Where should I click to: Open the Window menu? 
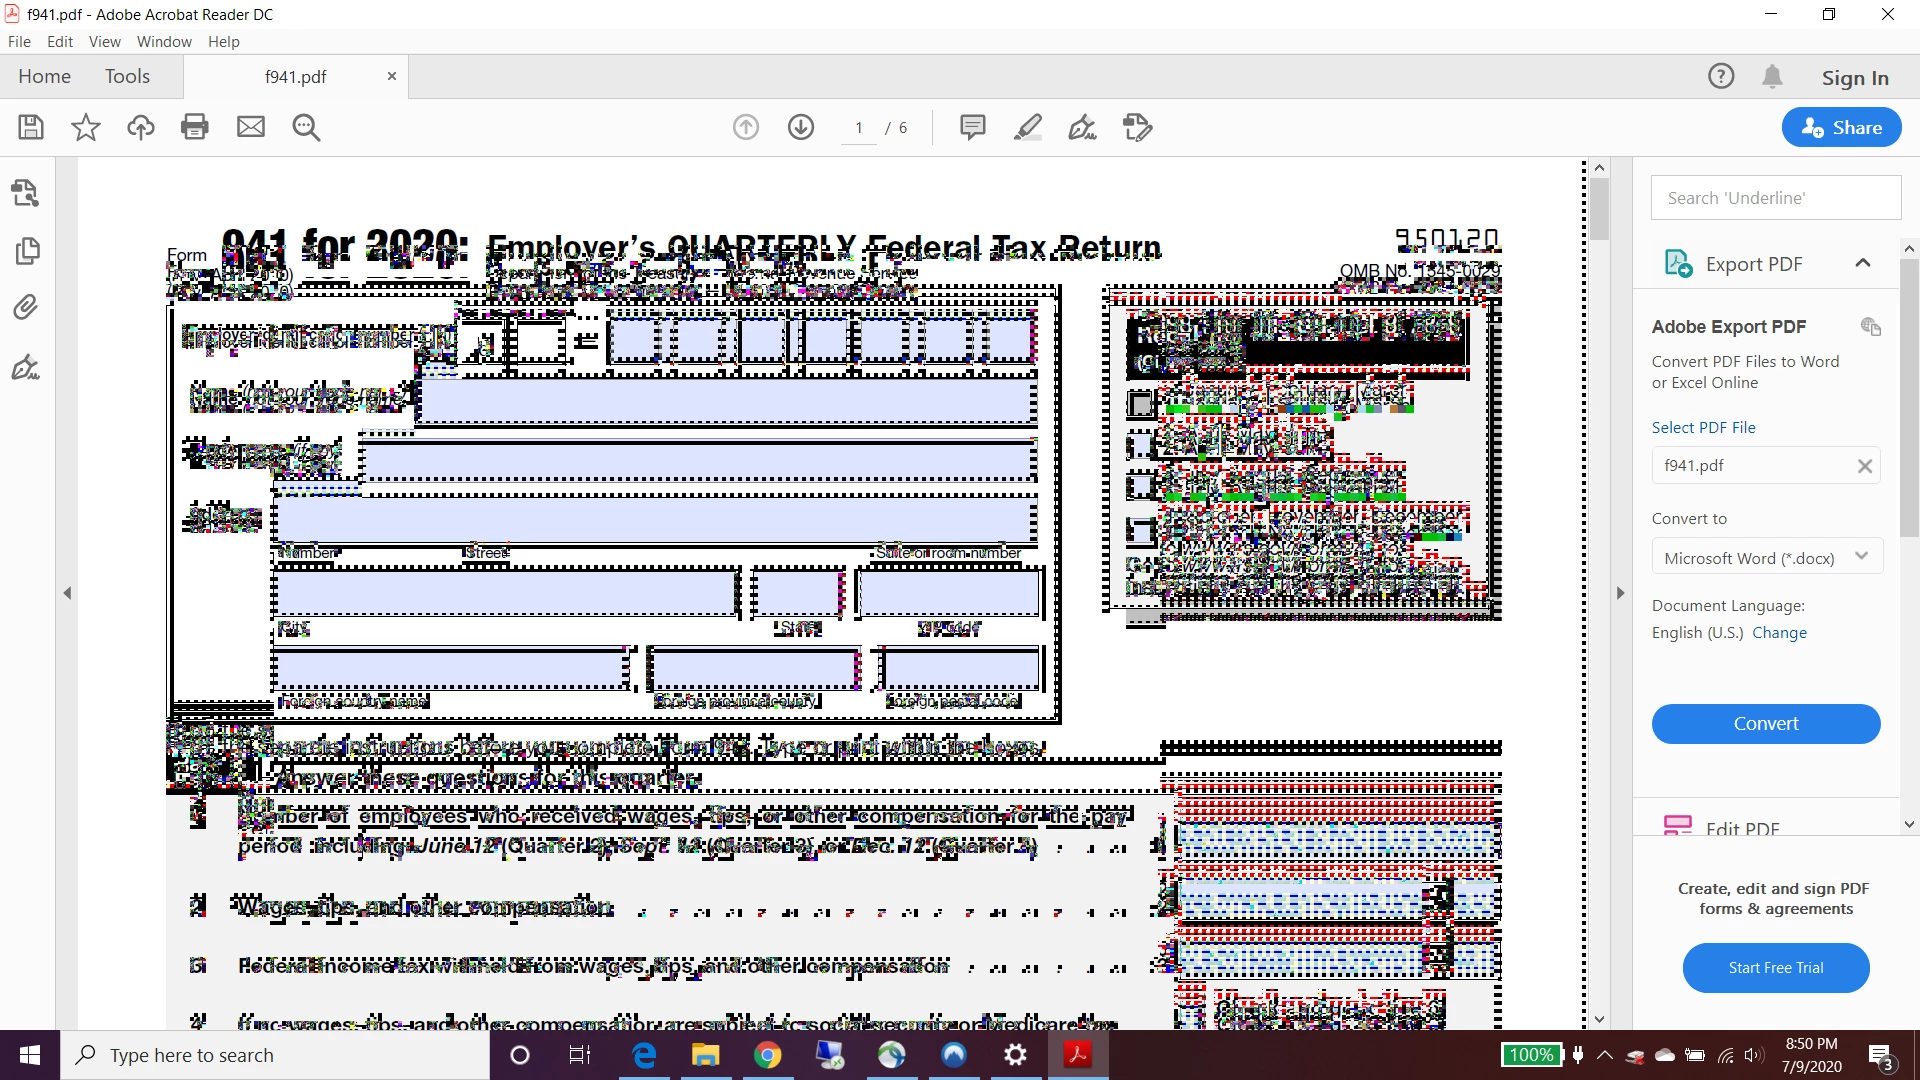(x=164, y=42)
